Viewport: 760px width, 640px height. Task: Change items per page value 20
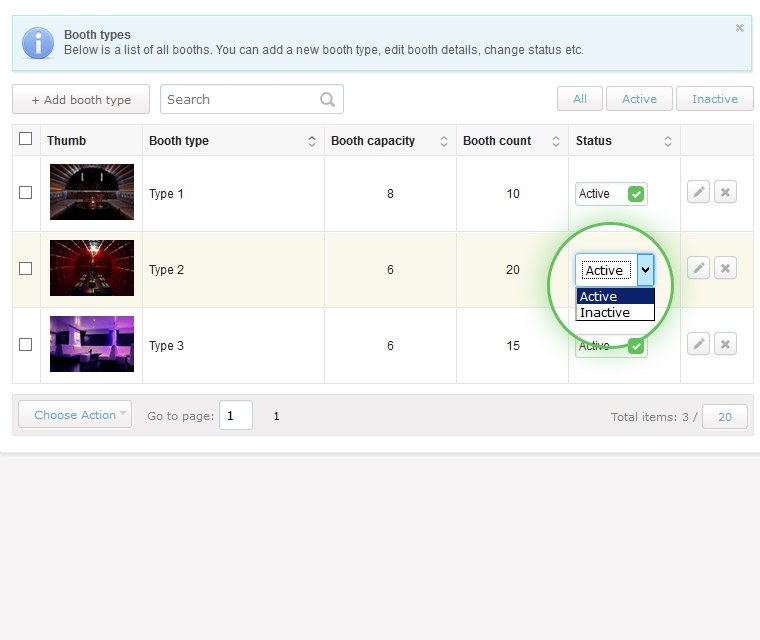[x=725, y=417]
